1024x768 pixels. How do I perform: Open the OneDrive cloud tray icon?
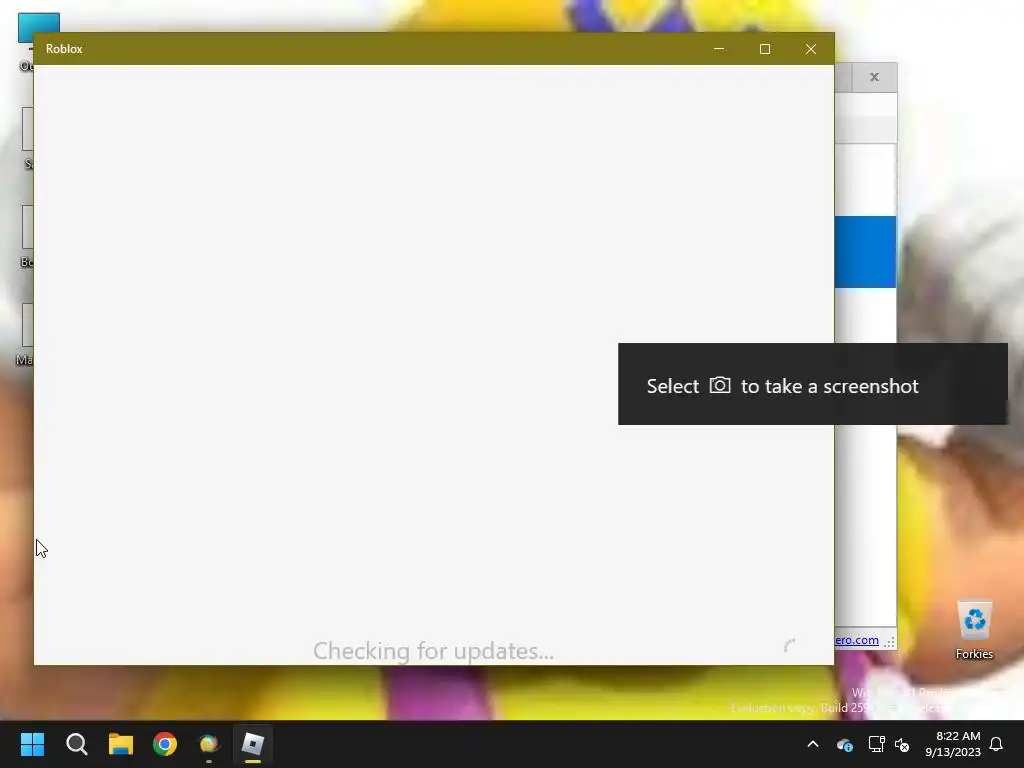(x=844, y=744)
